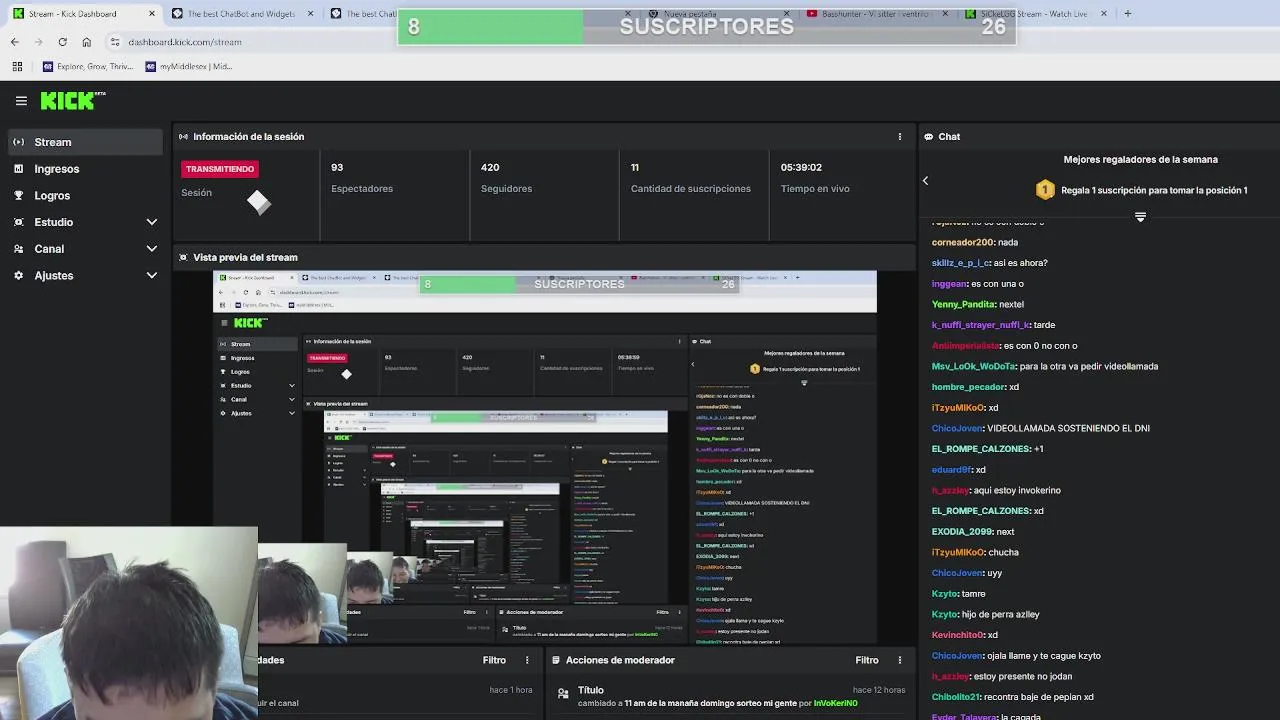Click username EXODIA_2099 in chat
The image size is (1280, 720).
pyautogui.click(x=962, y=532)
